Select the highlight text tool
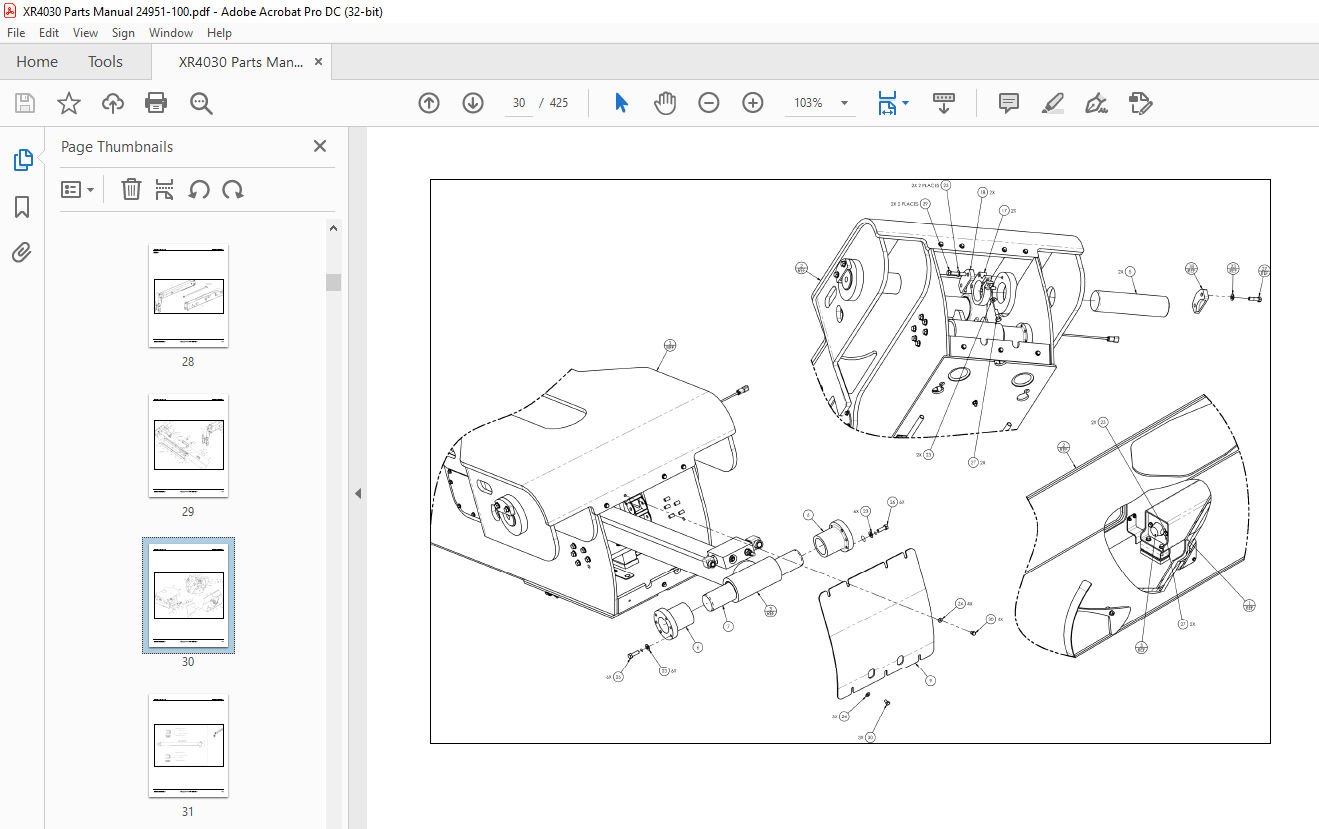 [x=1052, y=103]
